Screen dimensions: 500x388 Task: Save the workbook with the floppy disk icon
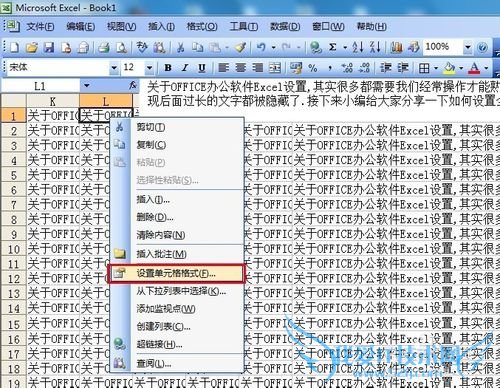pyautogui.click(x=49, y=48)
